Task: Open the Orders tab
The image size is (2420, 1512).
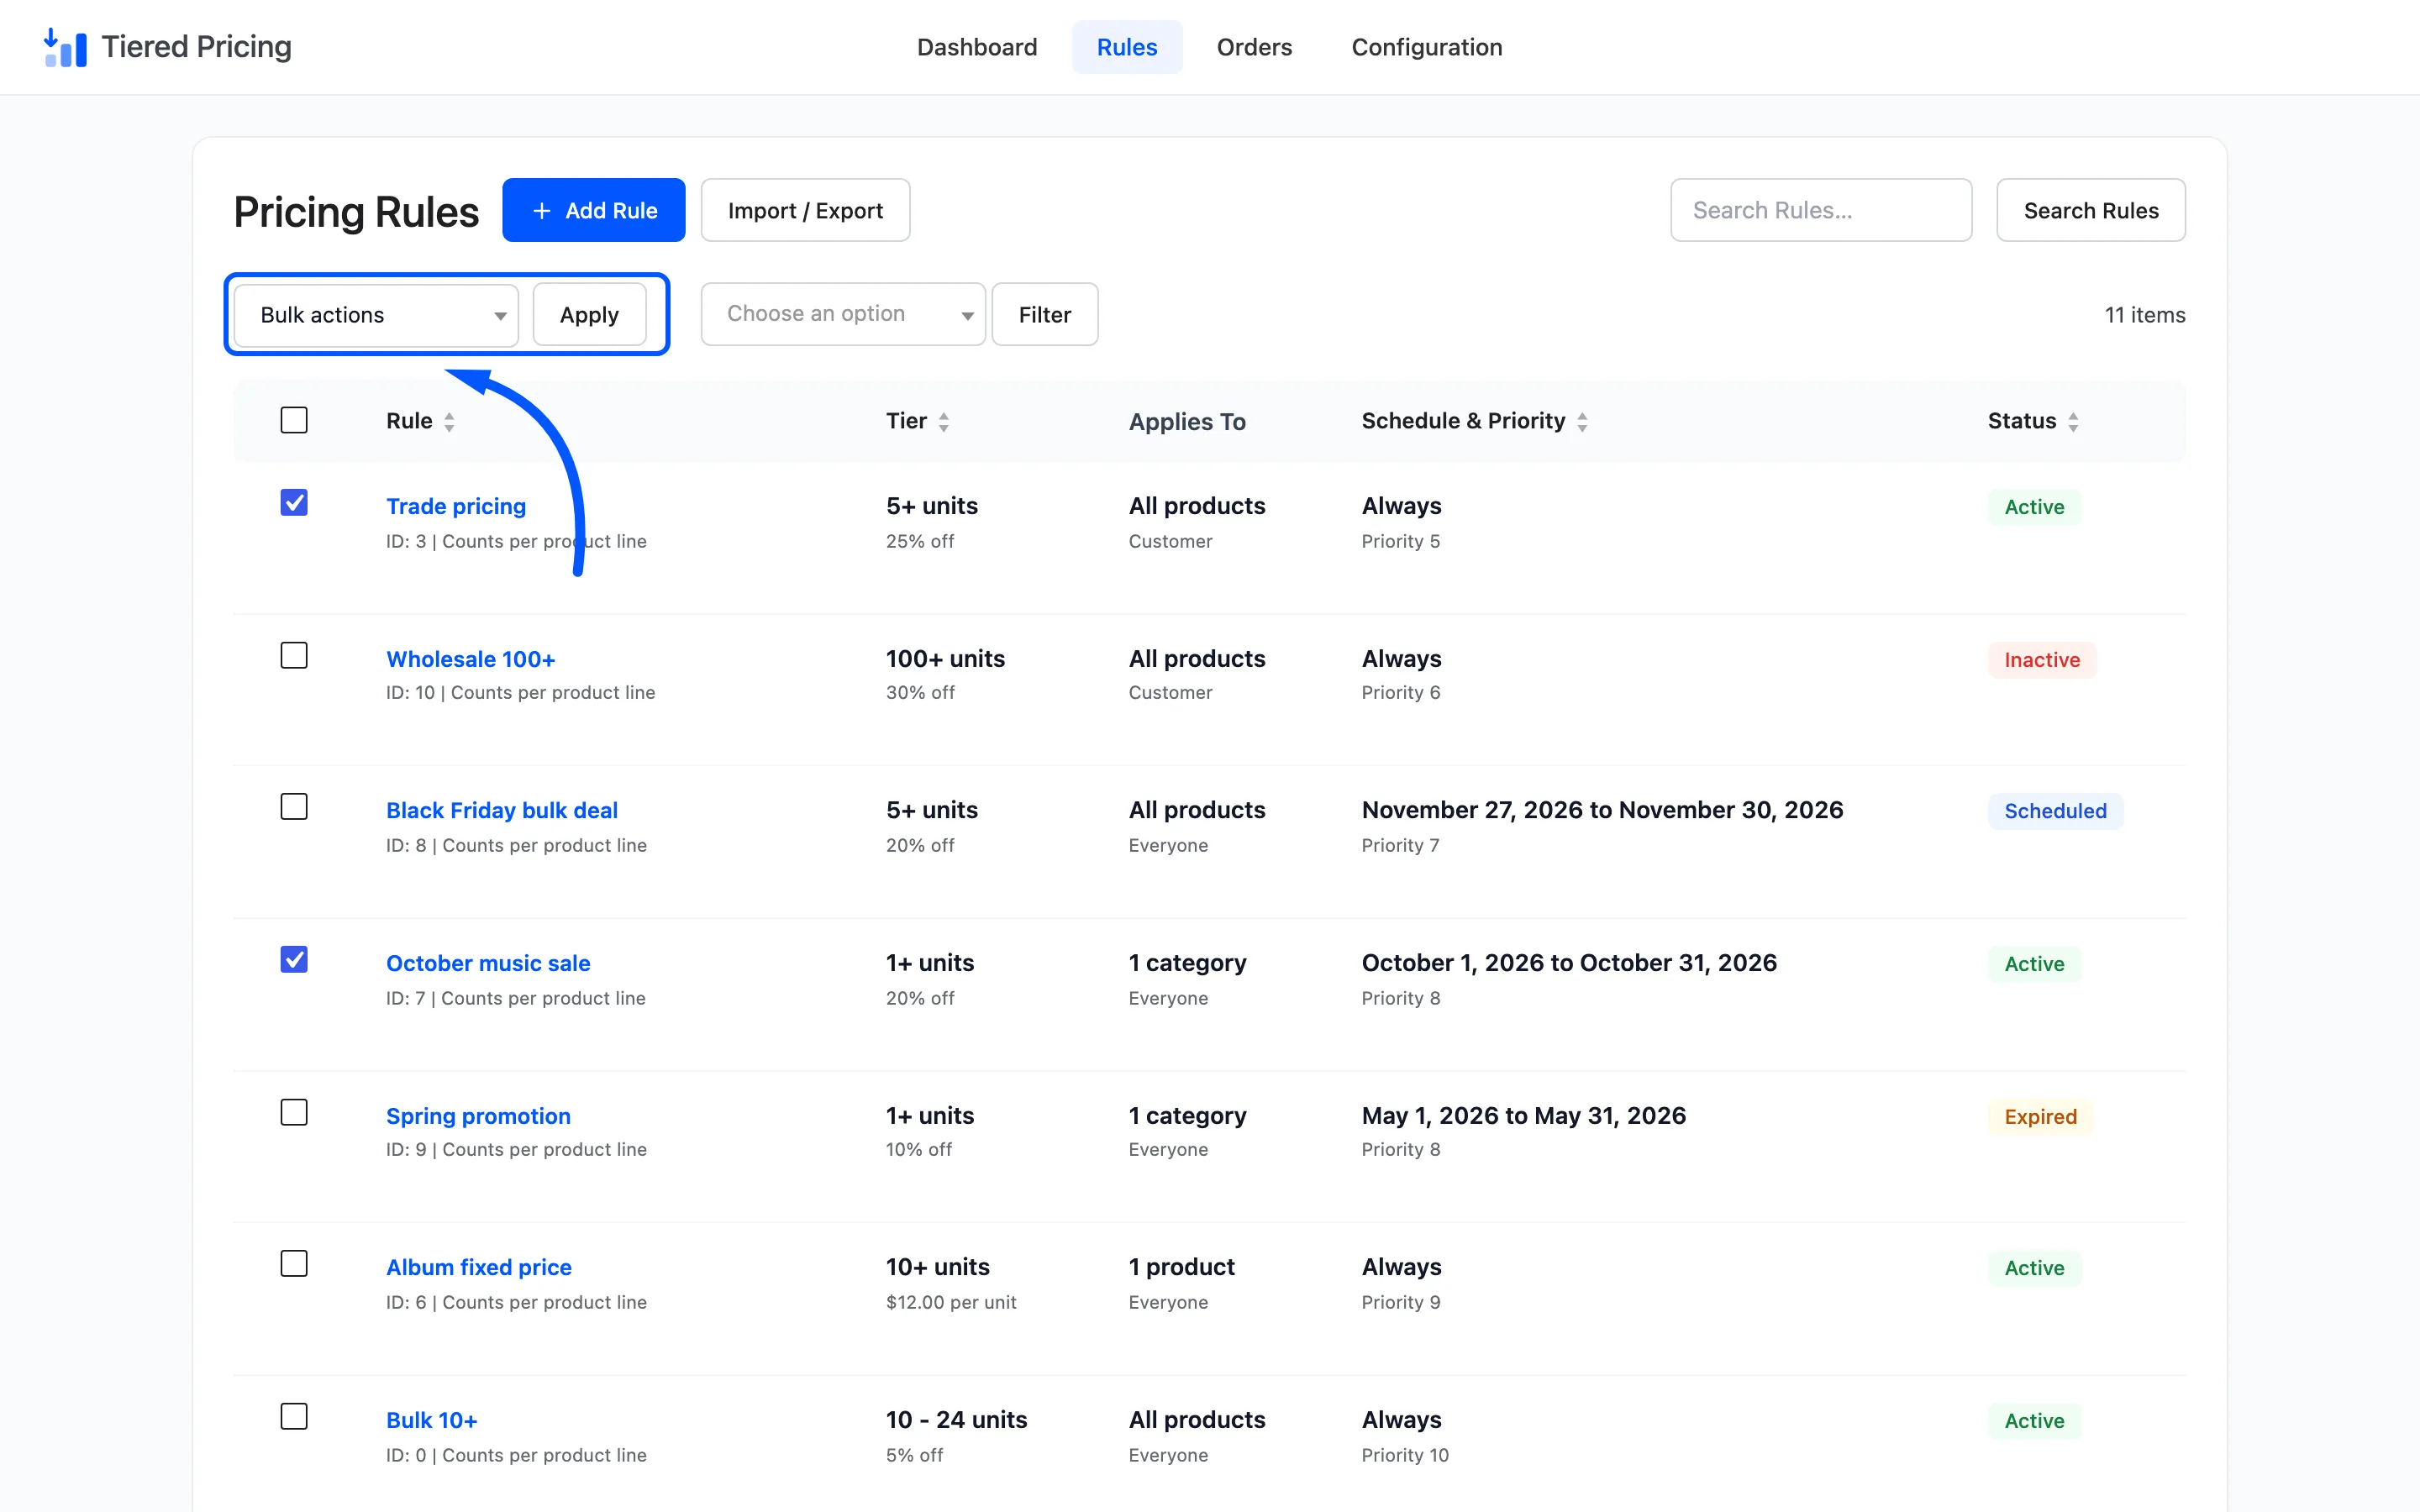Action: (1254, 47)
